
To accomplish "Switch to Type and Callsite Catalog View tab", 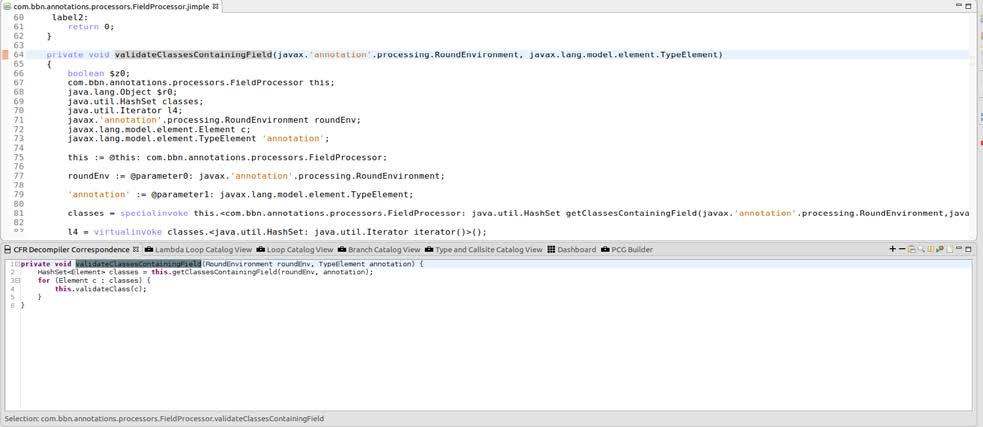I will [x=483, y=250].
